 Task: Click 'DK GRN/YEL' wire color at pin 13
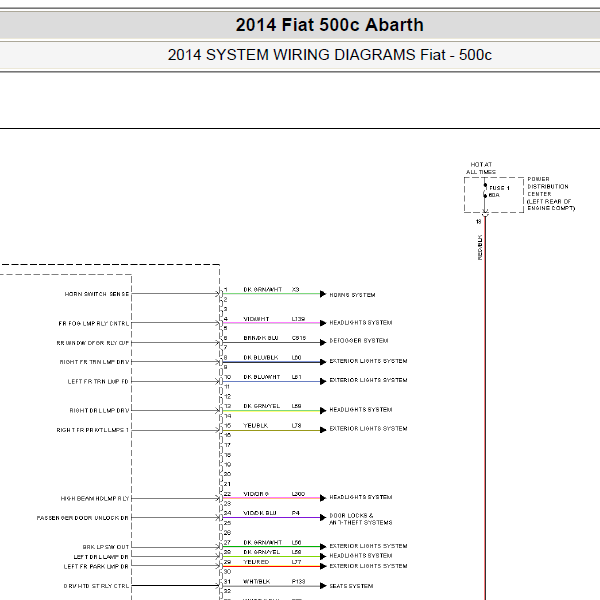point(262,406)
